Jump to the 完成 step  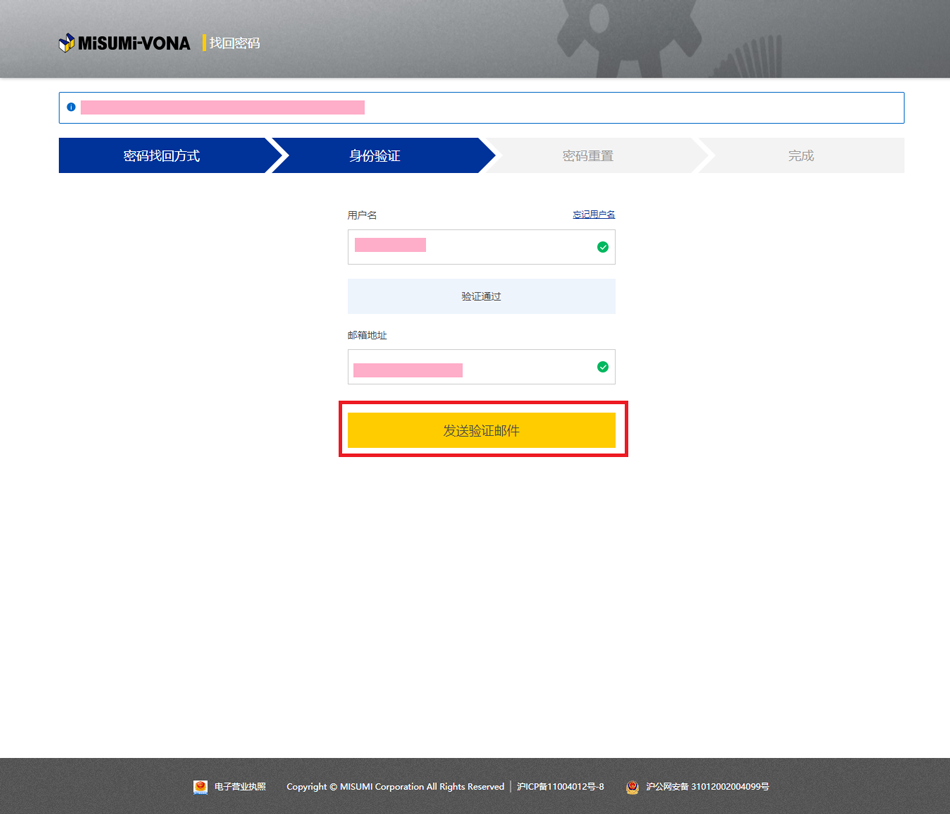click(x=801, y=156)
